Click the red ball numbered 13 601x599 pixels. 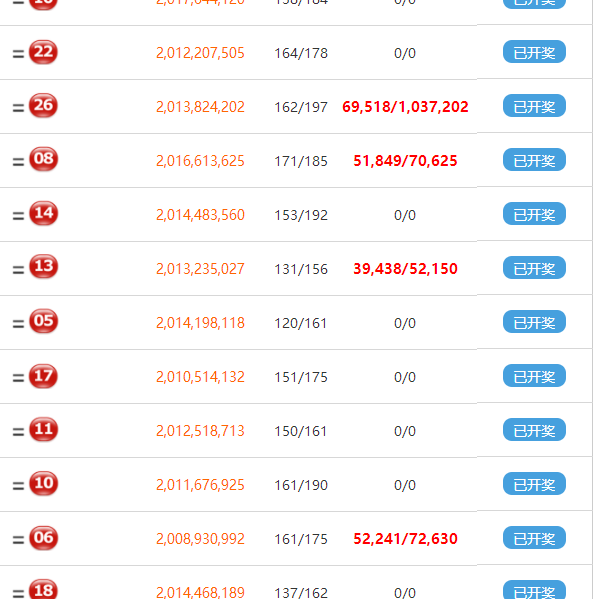point(43,268)
